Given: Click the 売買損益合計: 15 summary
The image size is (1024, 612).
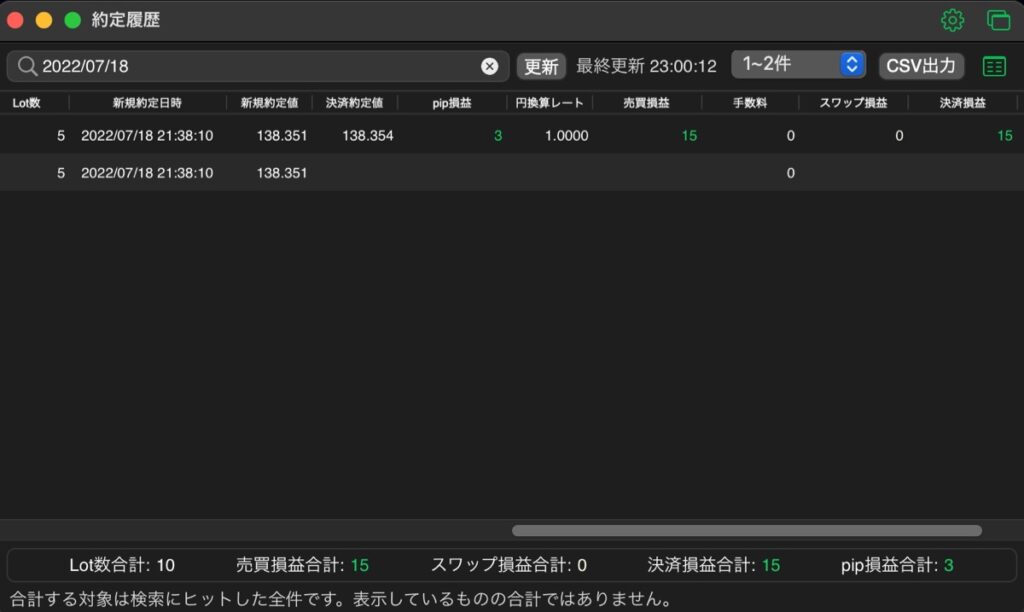Looking at the screenshot, I should click(x=302, y=565).
